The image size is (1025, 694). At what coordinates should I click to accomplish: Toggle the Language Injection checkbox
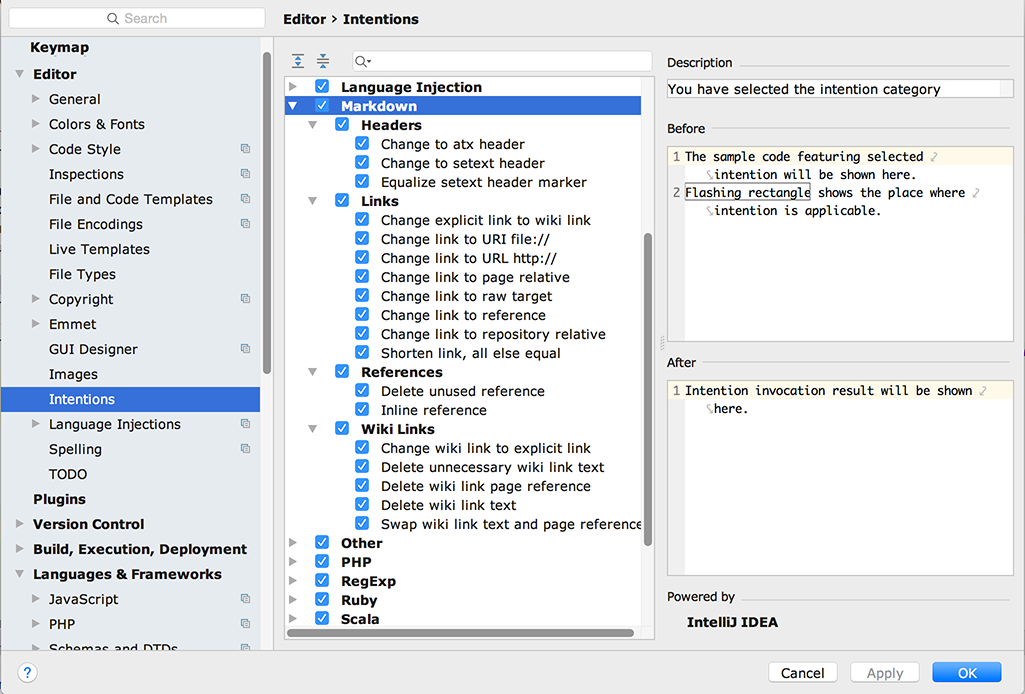(322, 86)
